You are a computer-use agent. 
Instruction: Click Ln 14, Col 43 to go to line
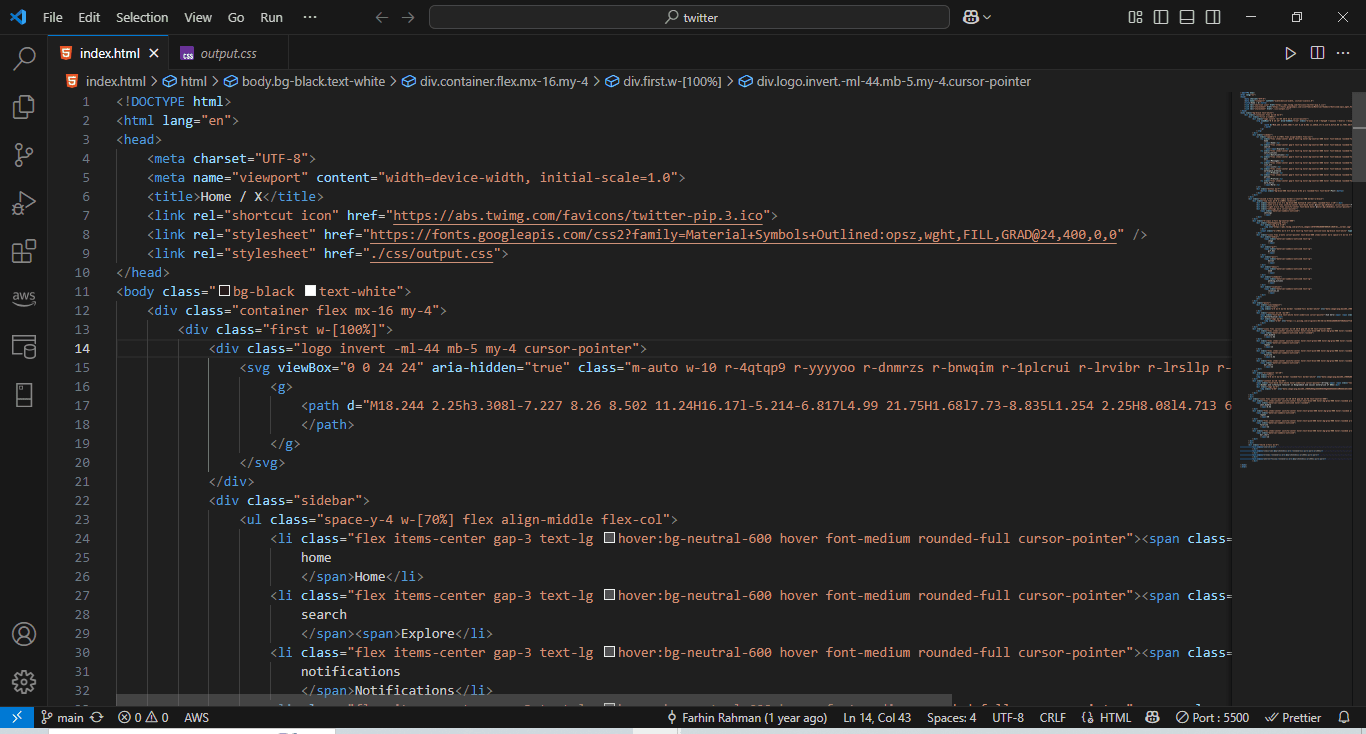877,717
